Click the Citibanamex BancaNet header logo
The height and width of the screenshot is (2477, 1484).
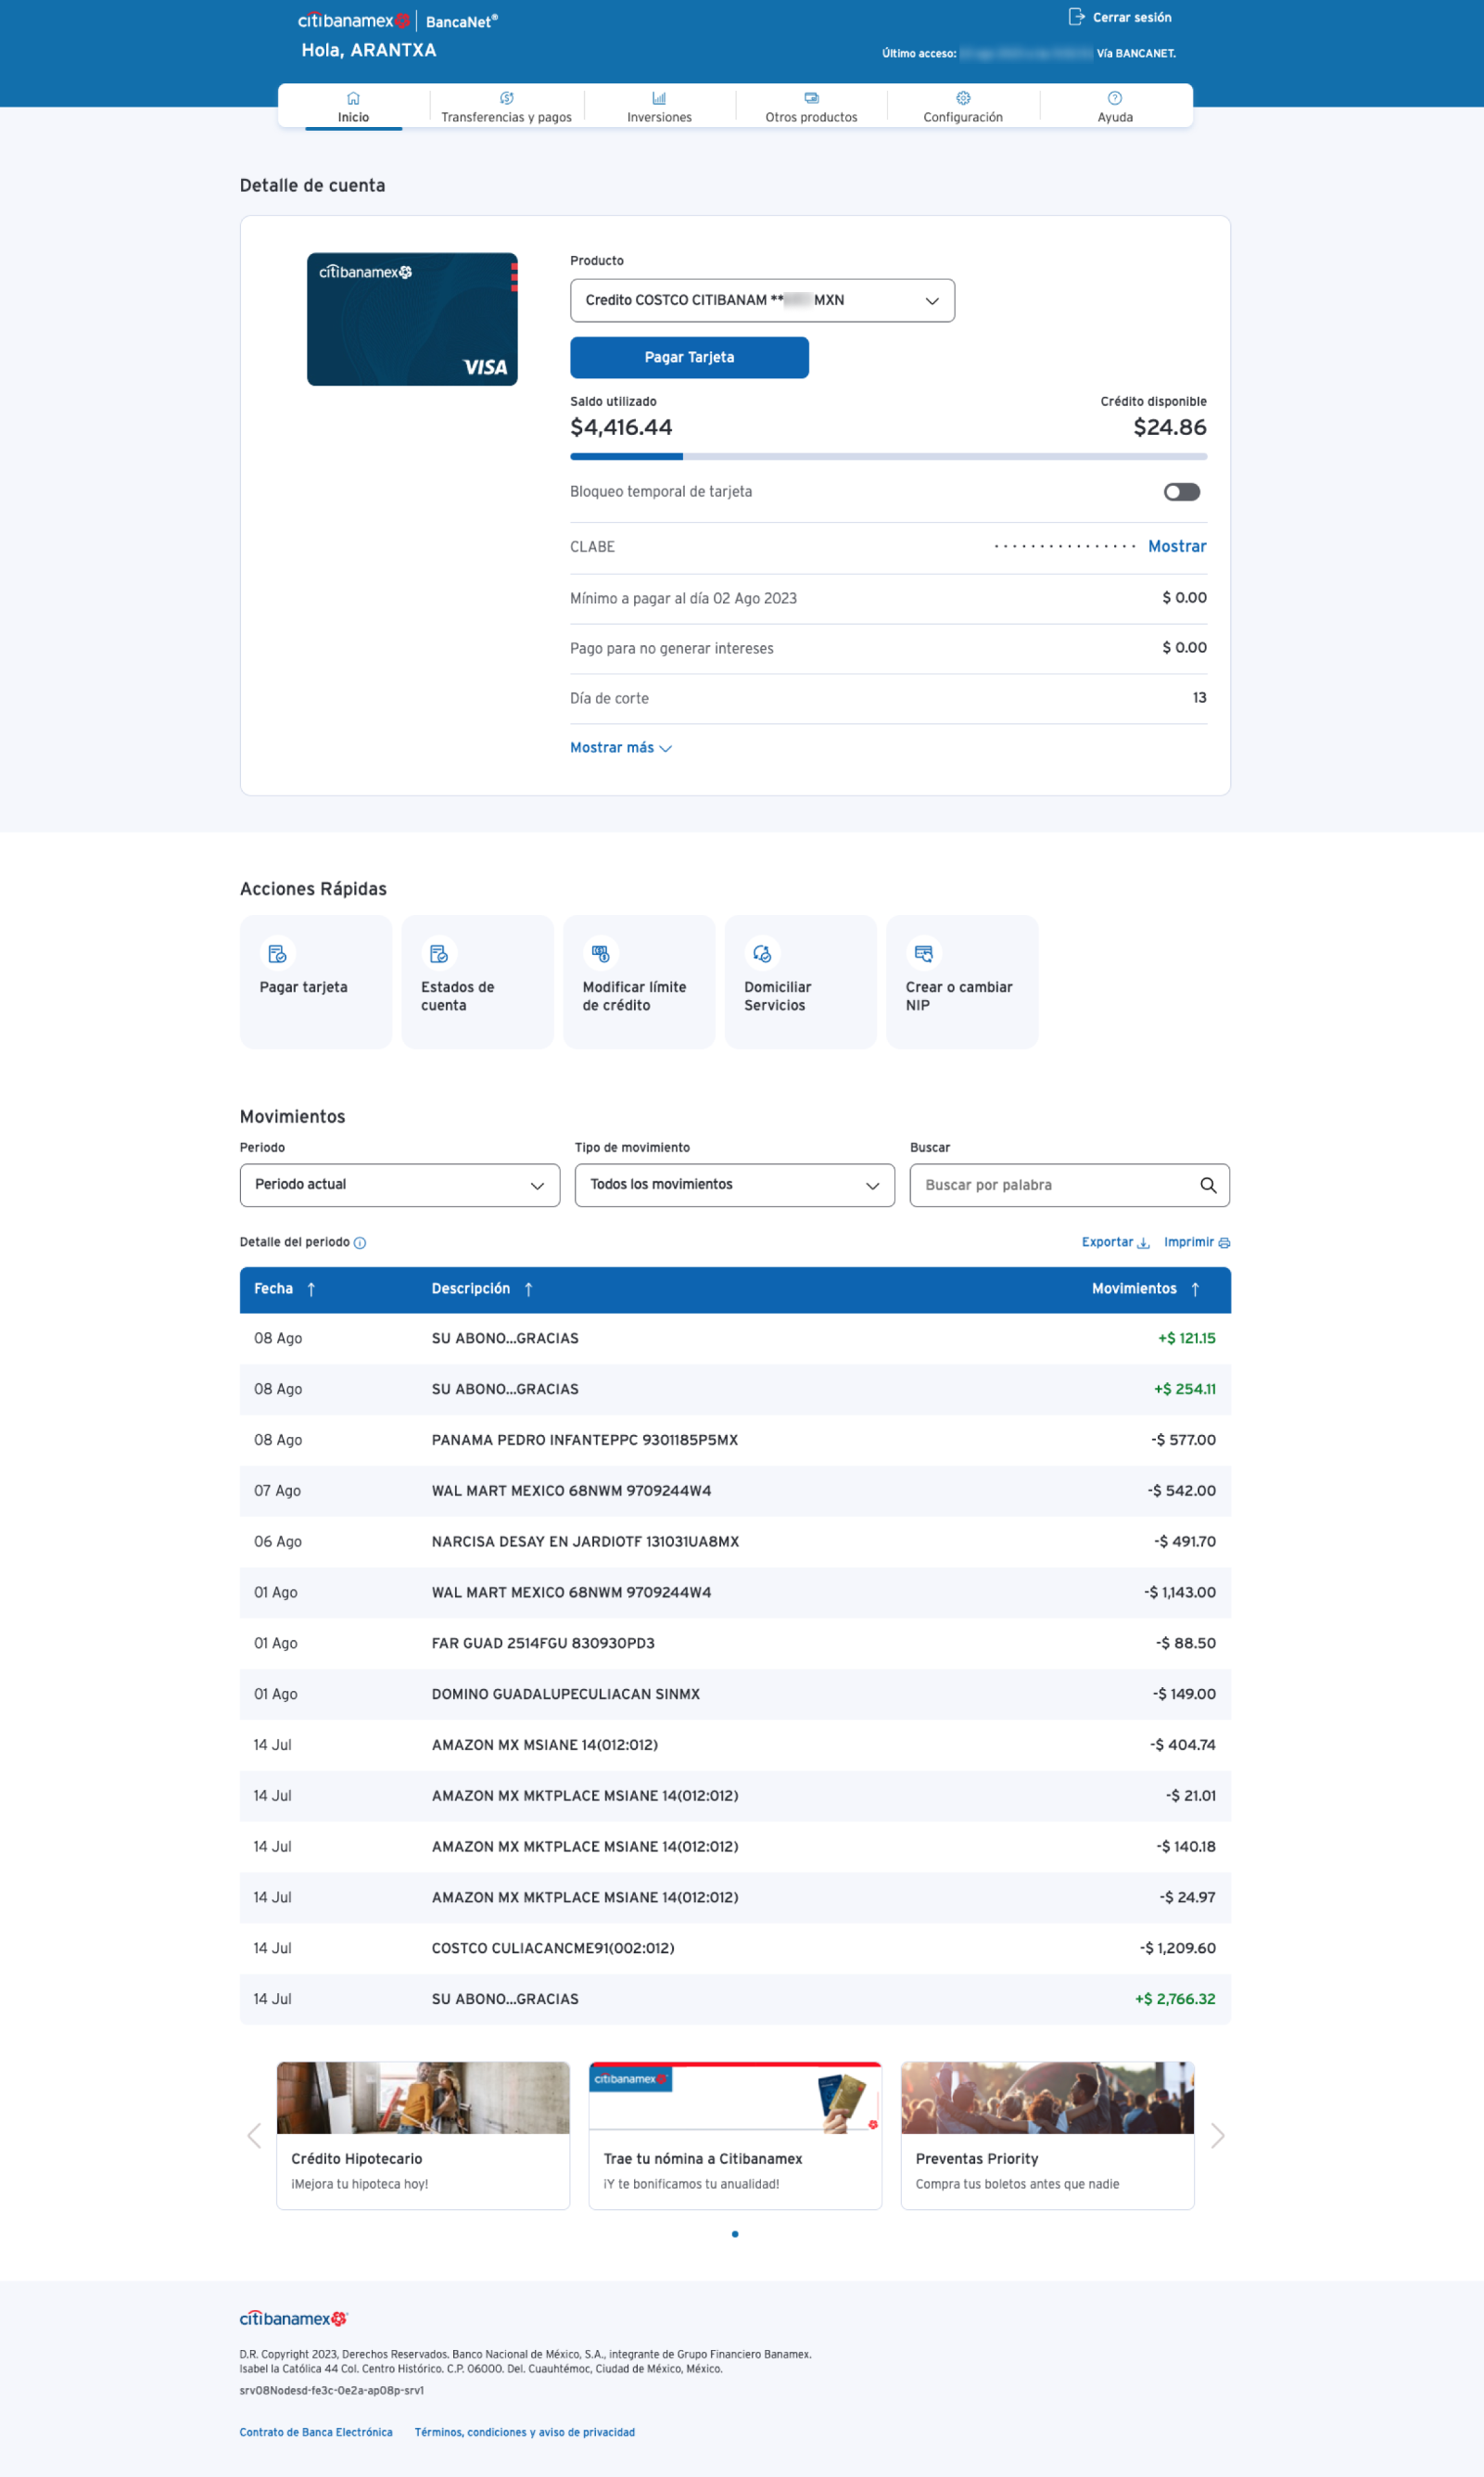(398, 21)
